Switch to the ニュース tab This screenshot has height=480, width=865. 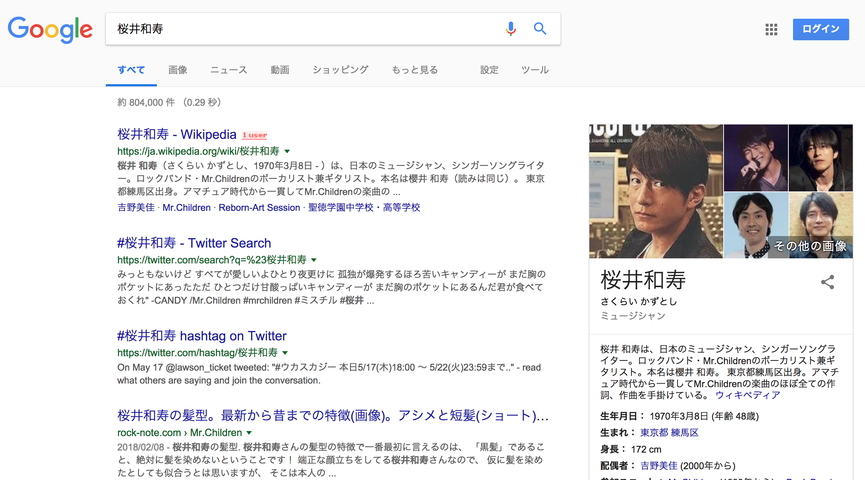(228, 70)
